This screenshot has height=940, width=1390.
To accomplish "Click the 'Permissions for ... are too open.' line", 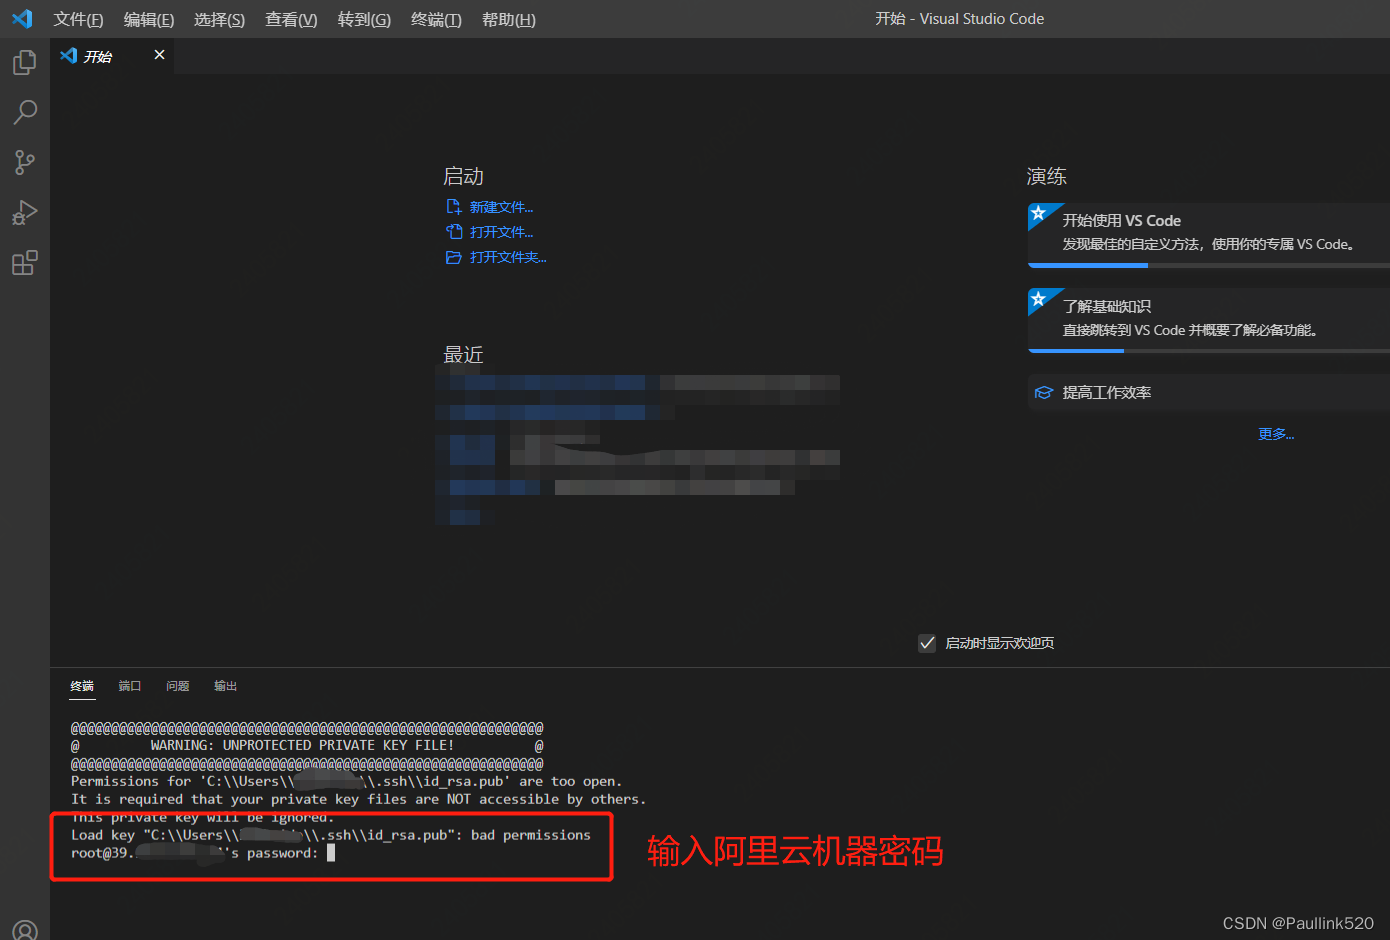I will coord(346,781).
